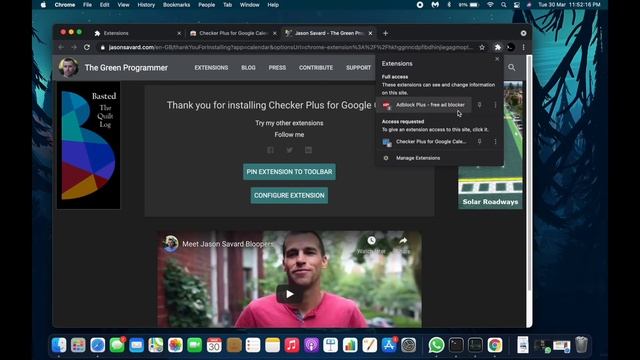Open Try my other extensions link
The image size is (640, 360).
tap(289, 123)
